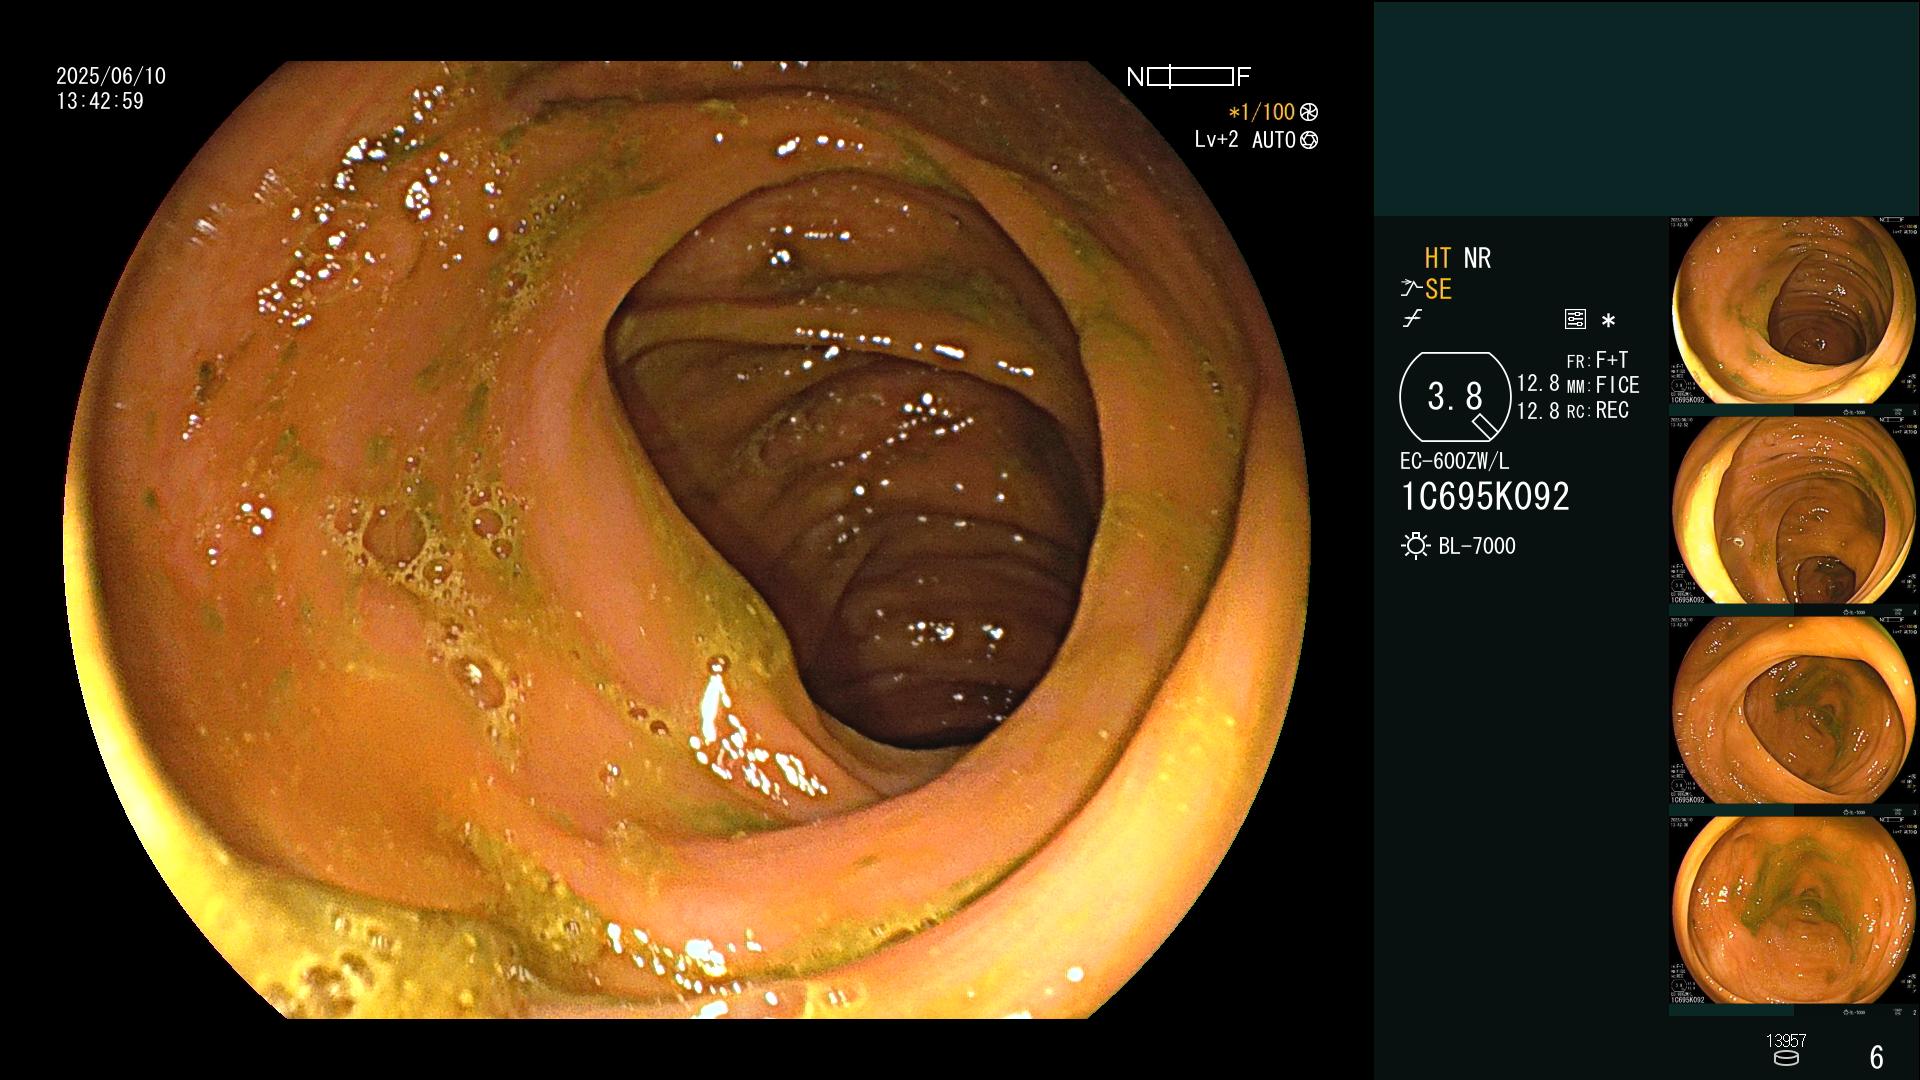Click the storage disk icon
The image size is (1920, 1080).
click(1786, 1058)
